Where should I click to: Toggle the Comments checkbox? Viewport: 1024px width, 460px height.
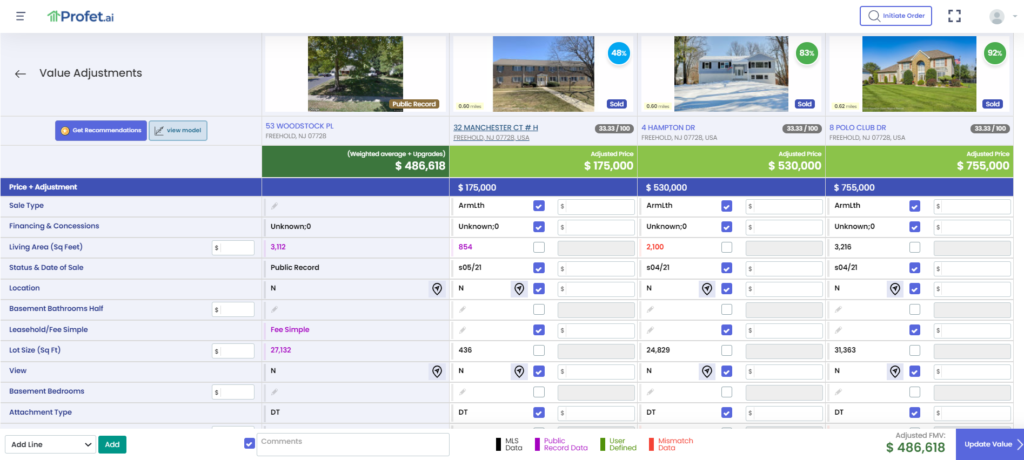249,443
